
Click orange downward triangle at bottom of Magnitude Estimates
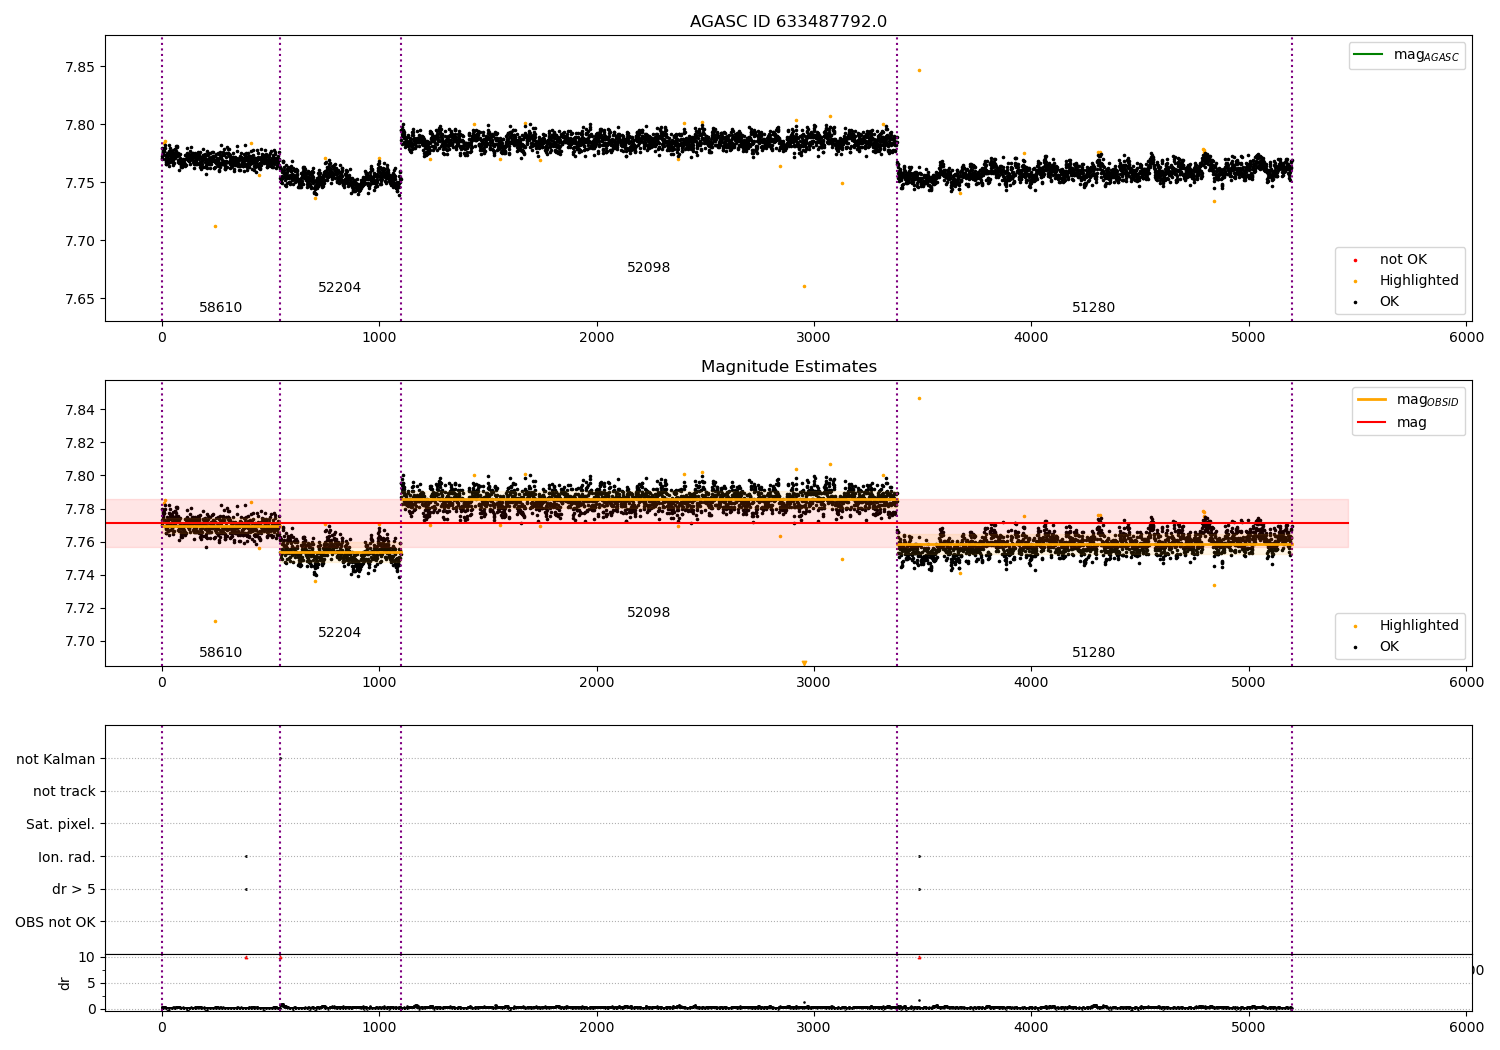tap(804, 663)
